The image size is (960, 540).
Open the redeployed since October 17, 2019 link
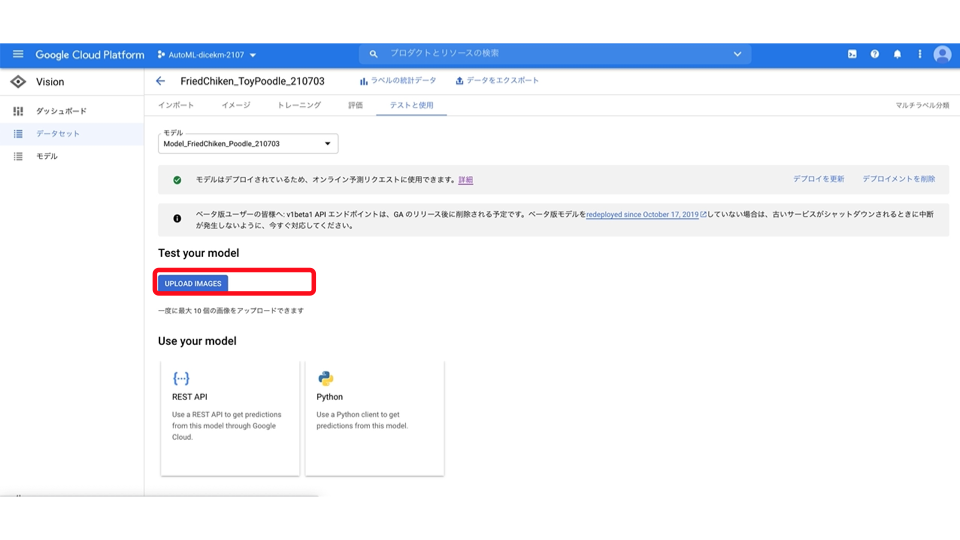(x=642, y=215)
